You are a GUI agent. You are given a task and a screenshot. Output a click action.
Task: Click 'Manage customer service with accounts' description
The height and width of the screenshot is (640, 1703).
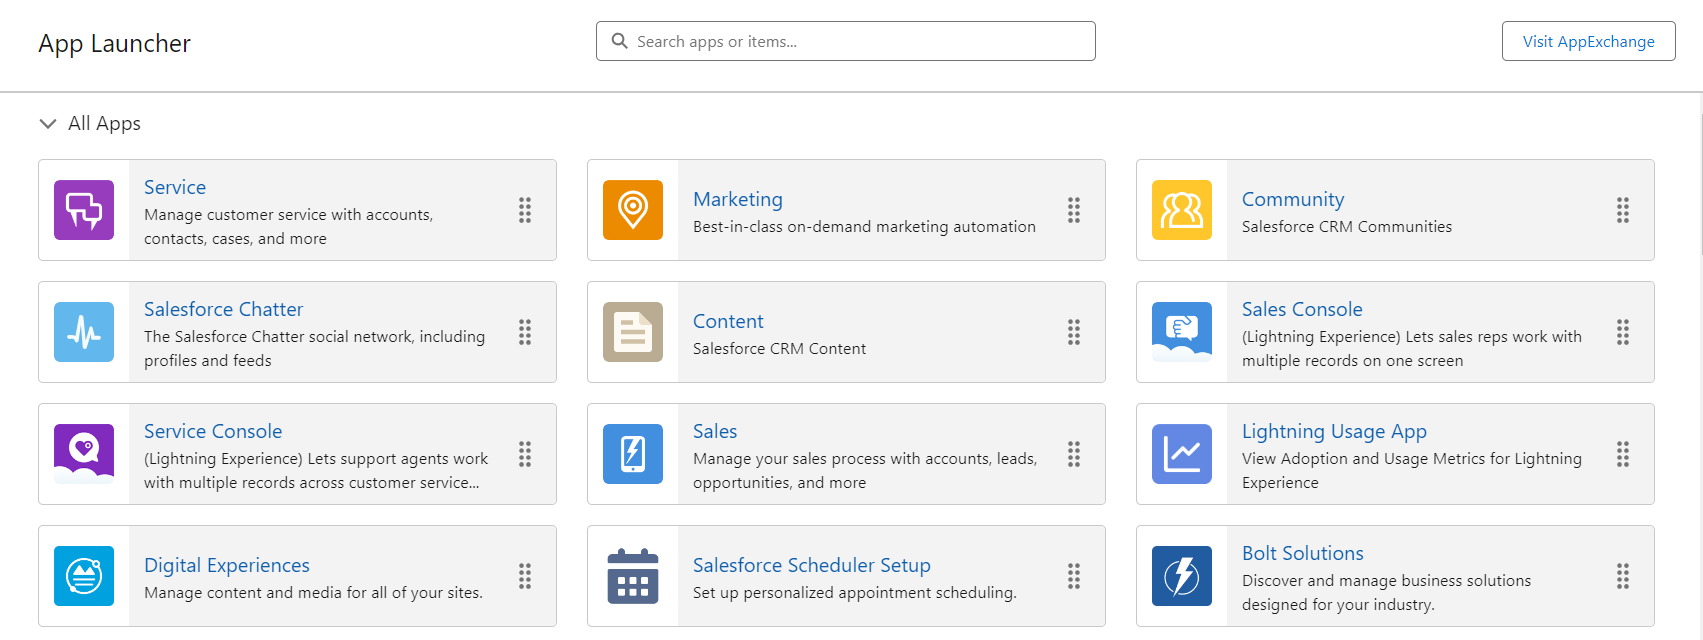288,227
